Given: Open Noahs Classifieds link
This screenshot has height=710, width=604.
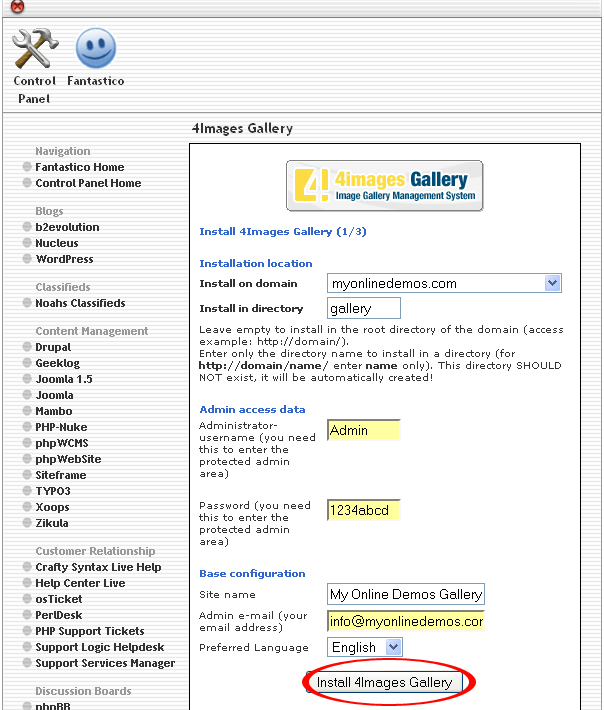Looking at the screenshot, I should pyautogui.click(x=81, y=303).
